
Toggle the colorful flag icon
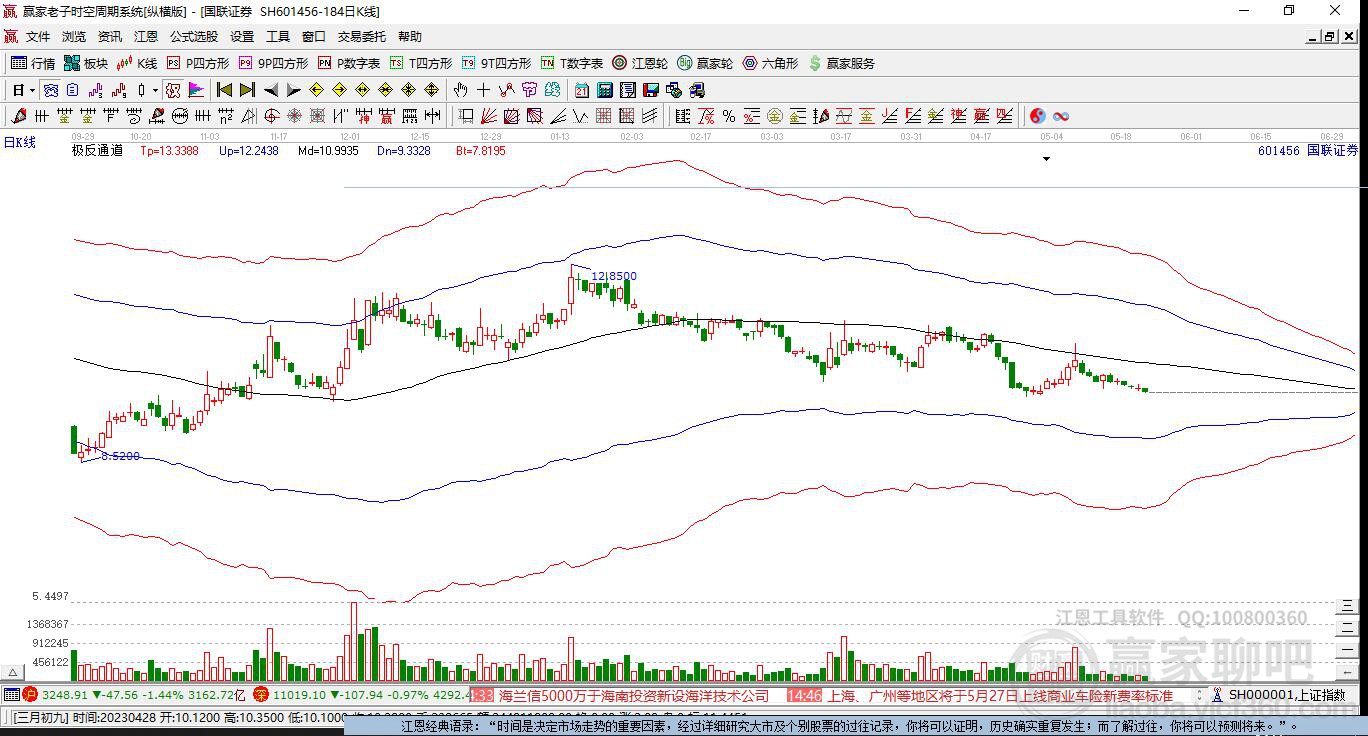[196, 90]
